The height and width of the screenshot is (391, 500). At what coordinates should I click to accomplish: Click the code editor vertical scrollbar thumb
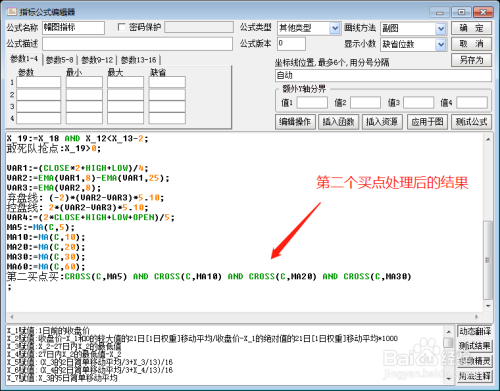click(488, 260)
